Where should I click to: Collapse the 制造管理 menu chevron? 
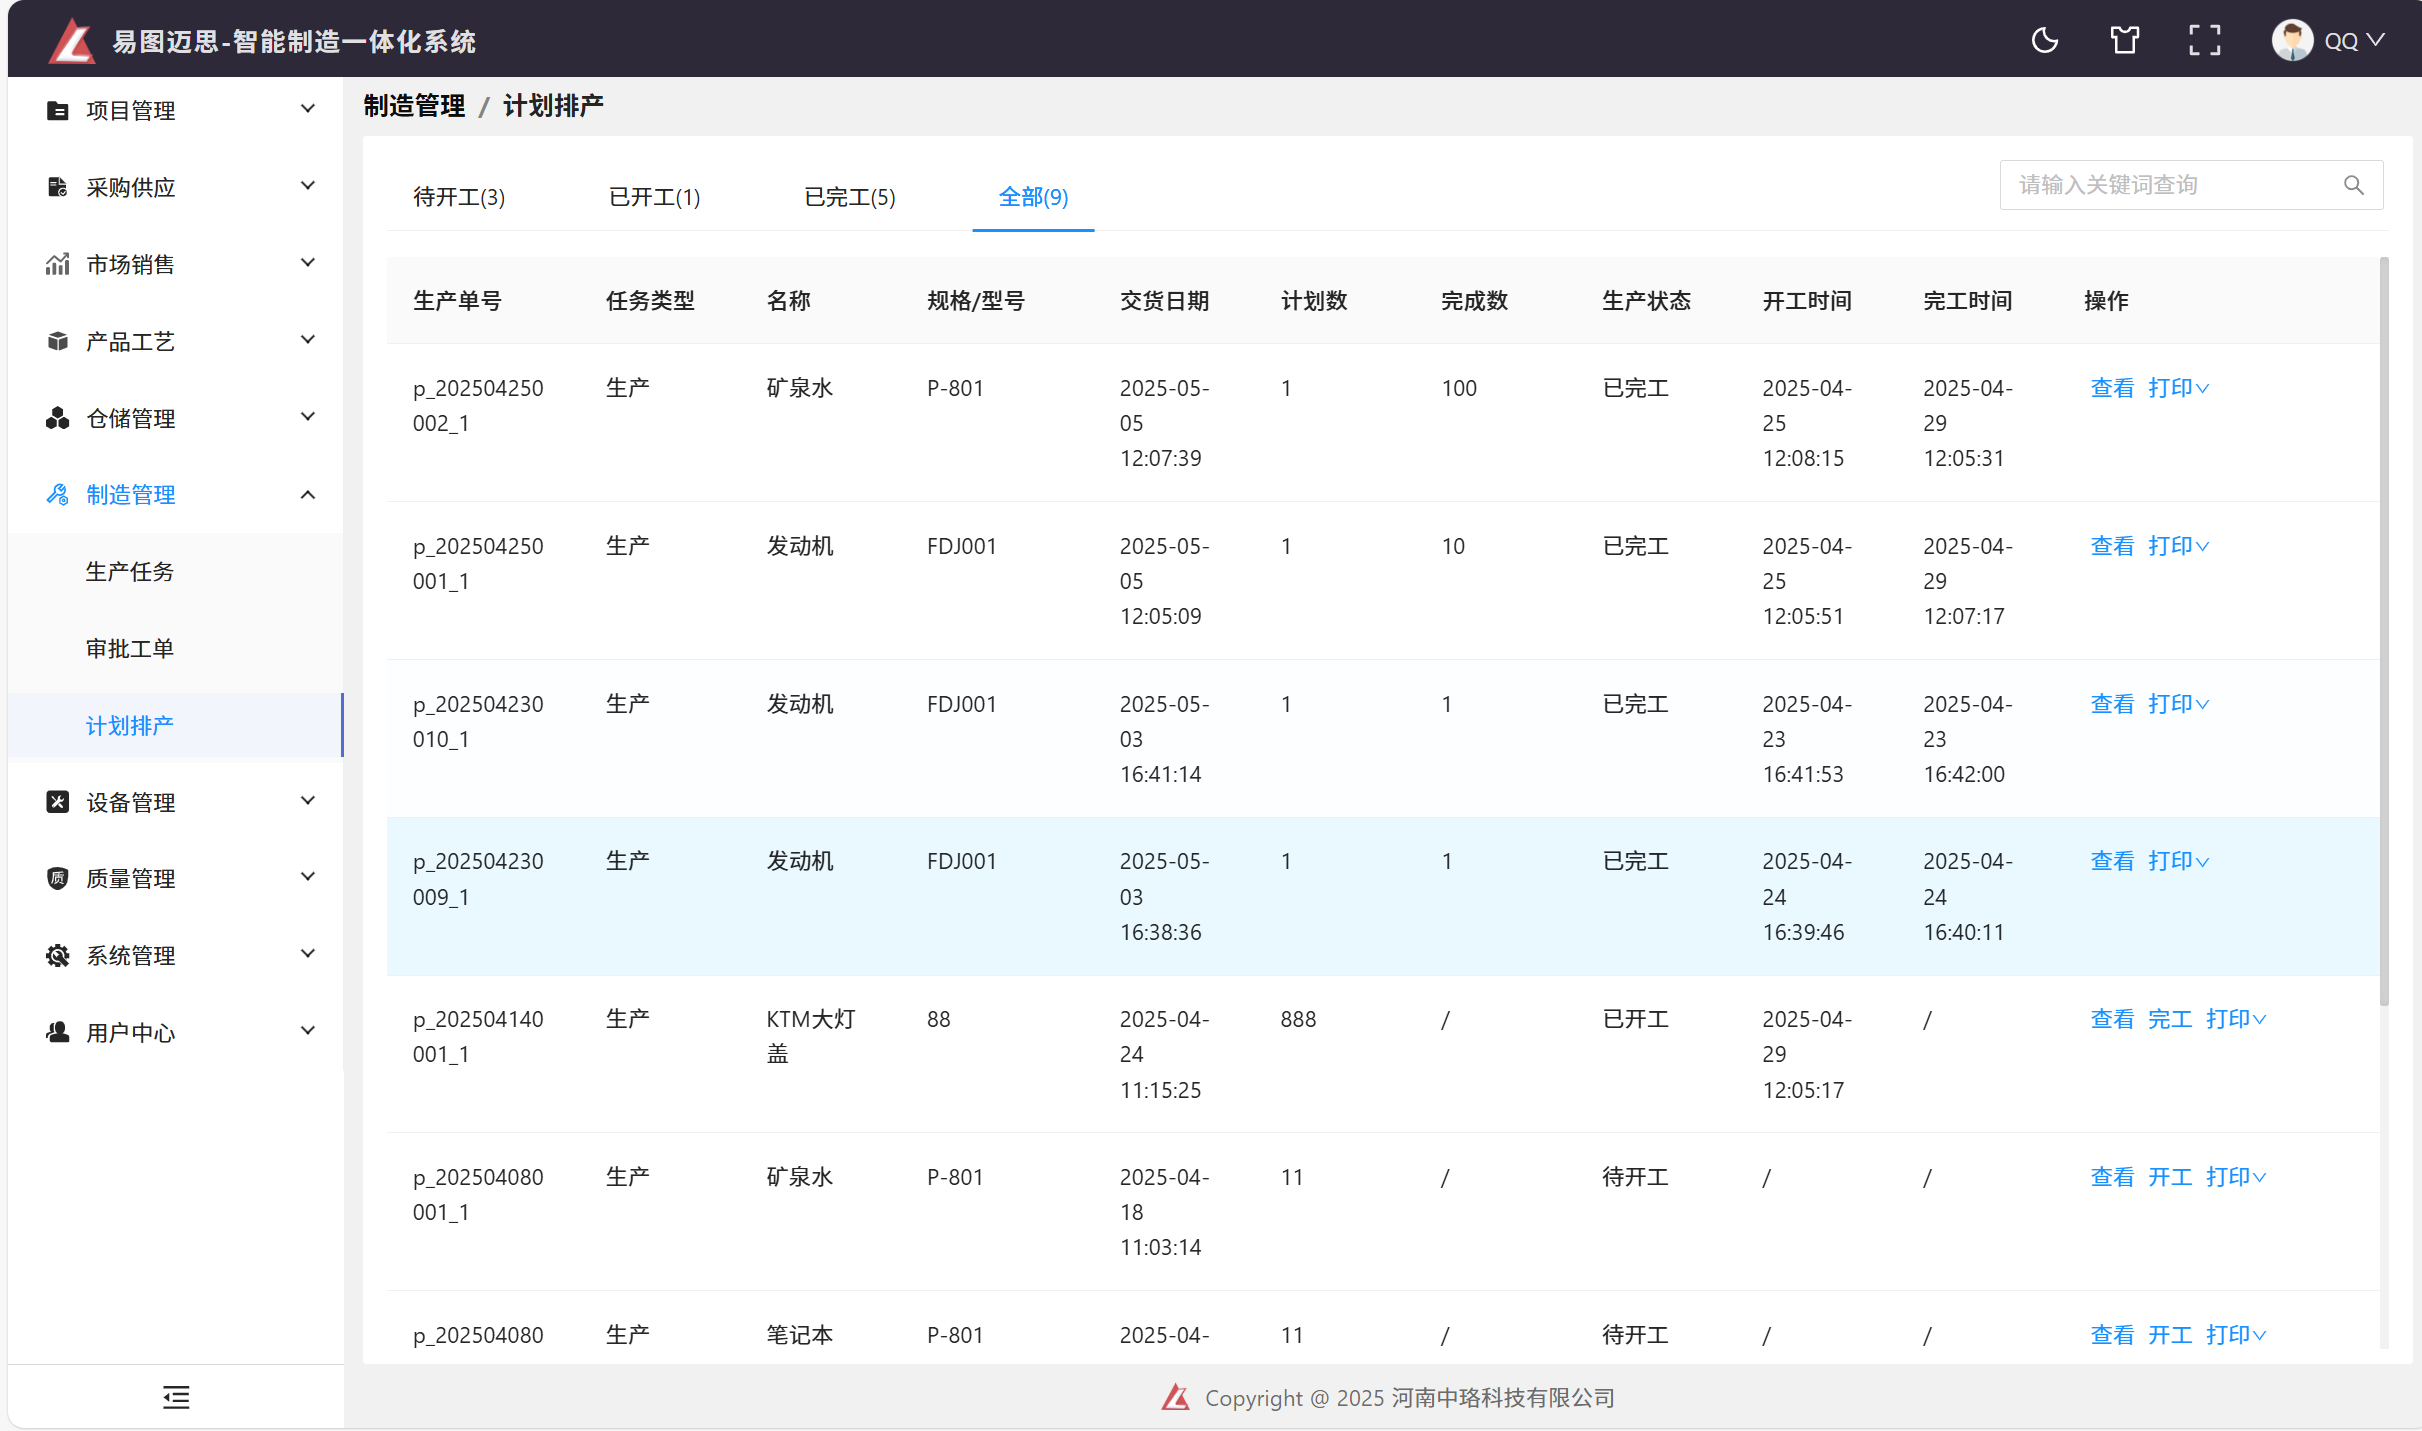[x=308, y=494]
